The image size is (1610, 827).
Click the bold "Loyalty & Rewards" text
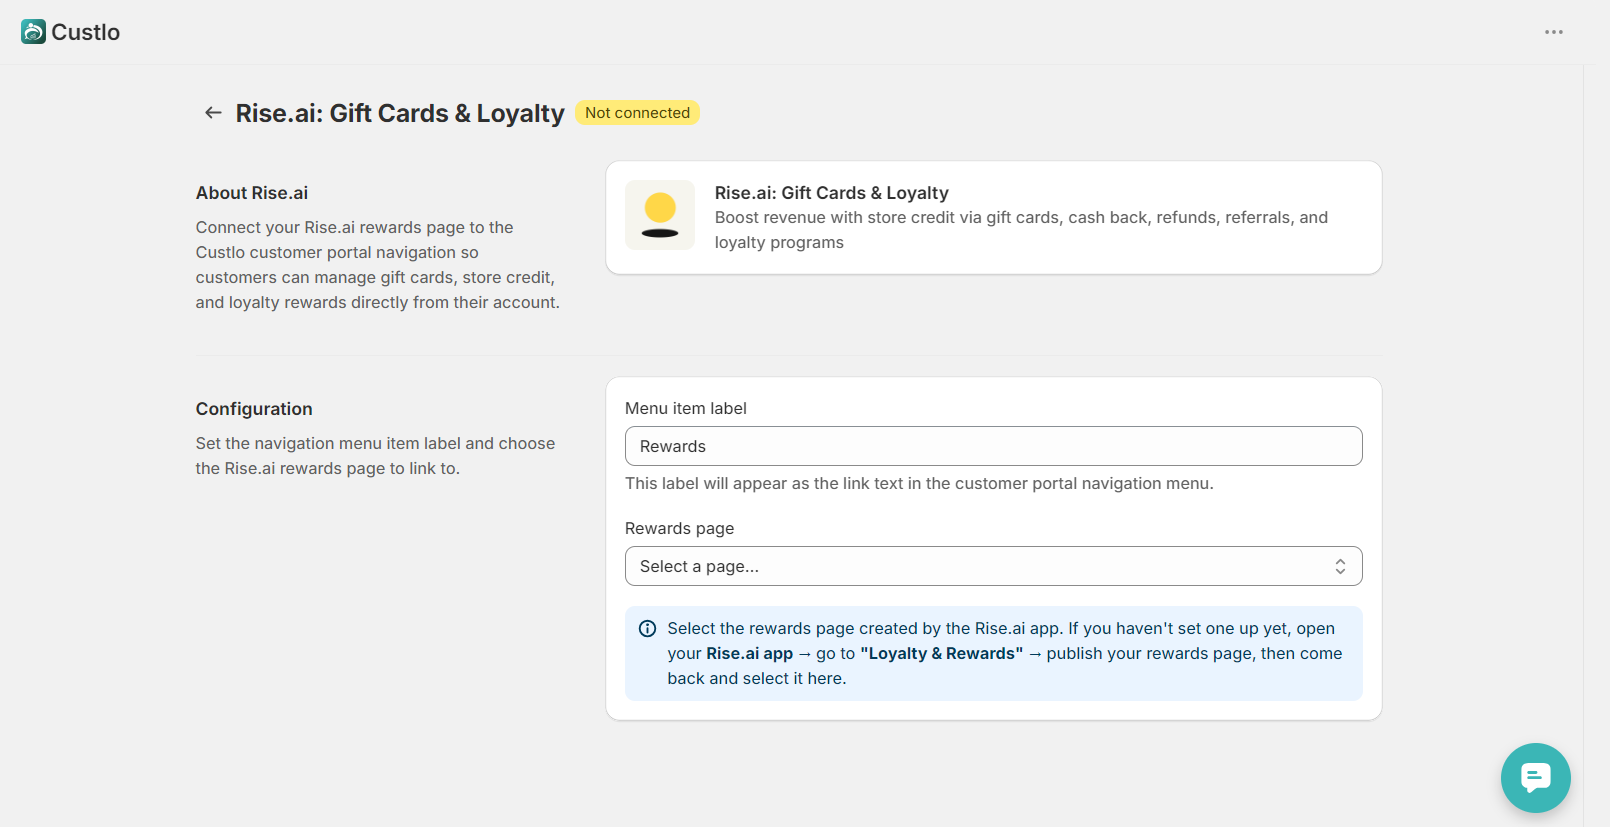tap(942, 653)
